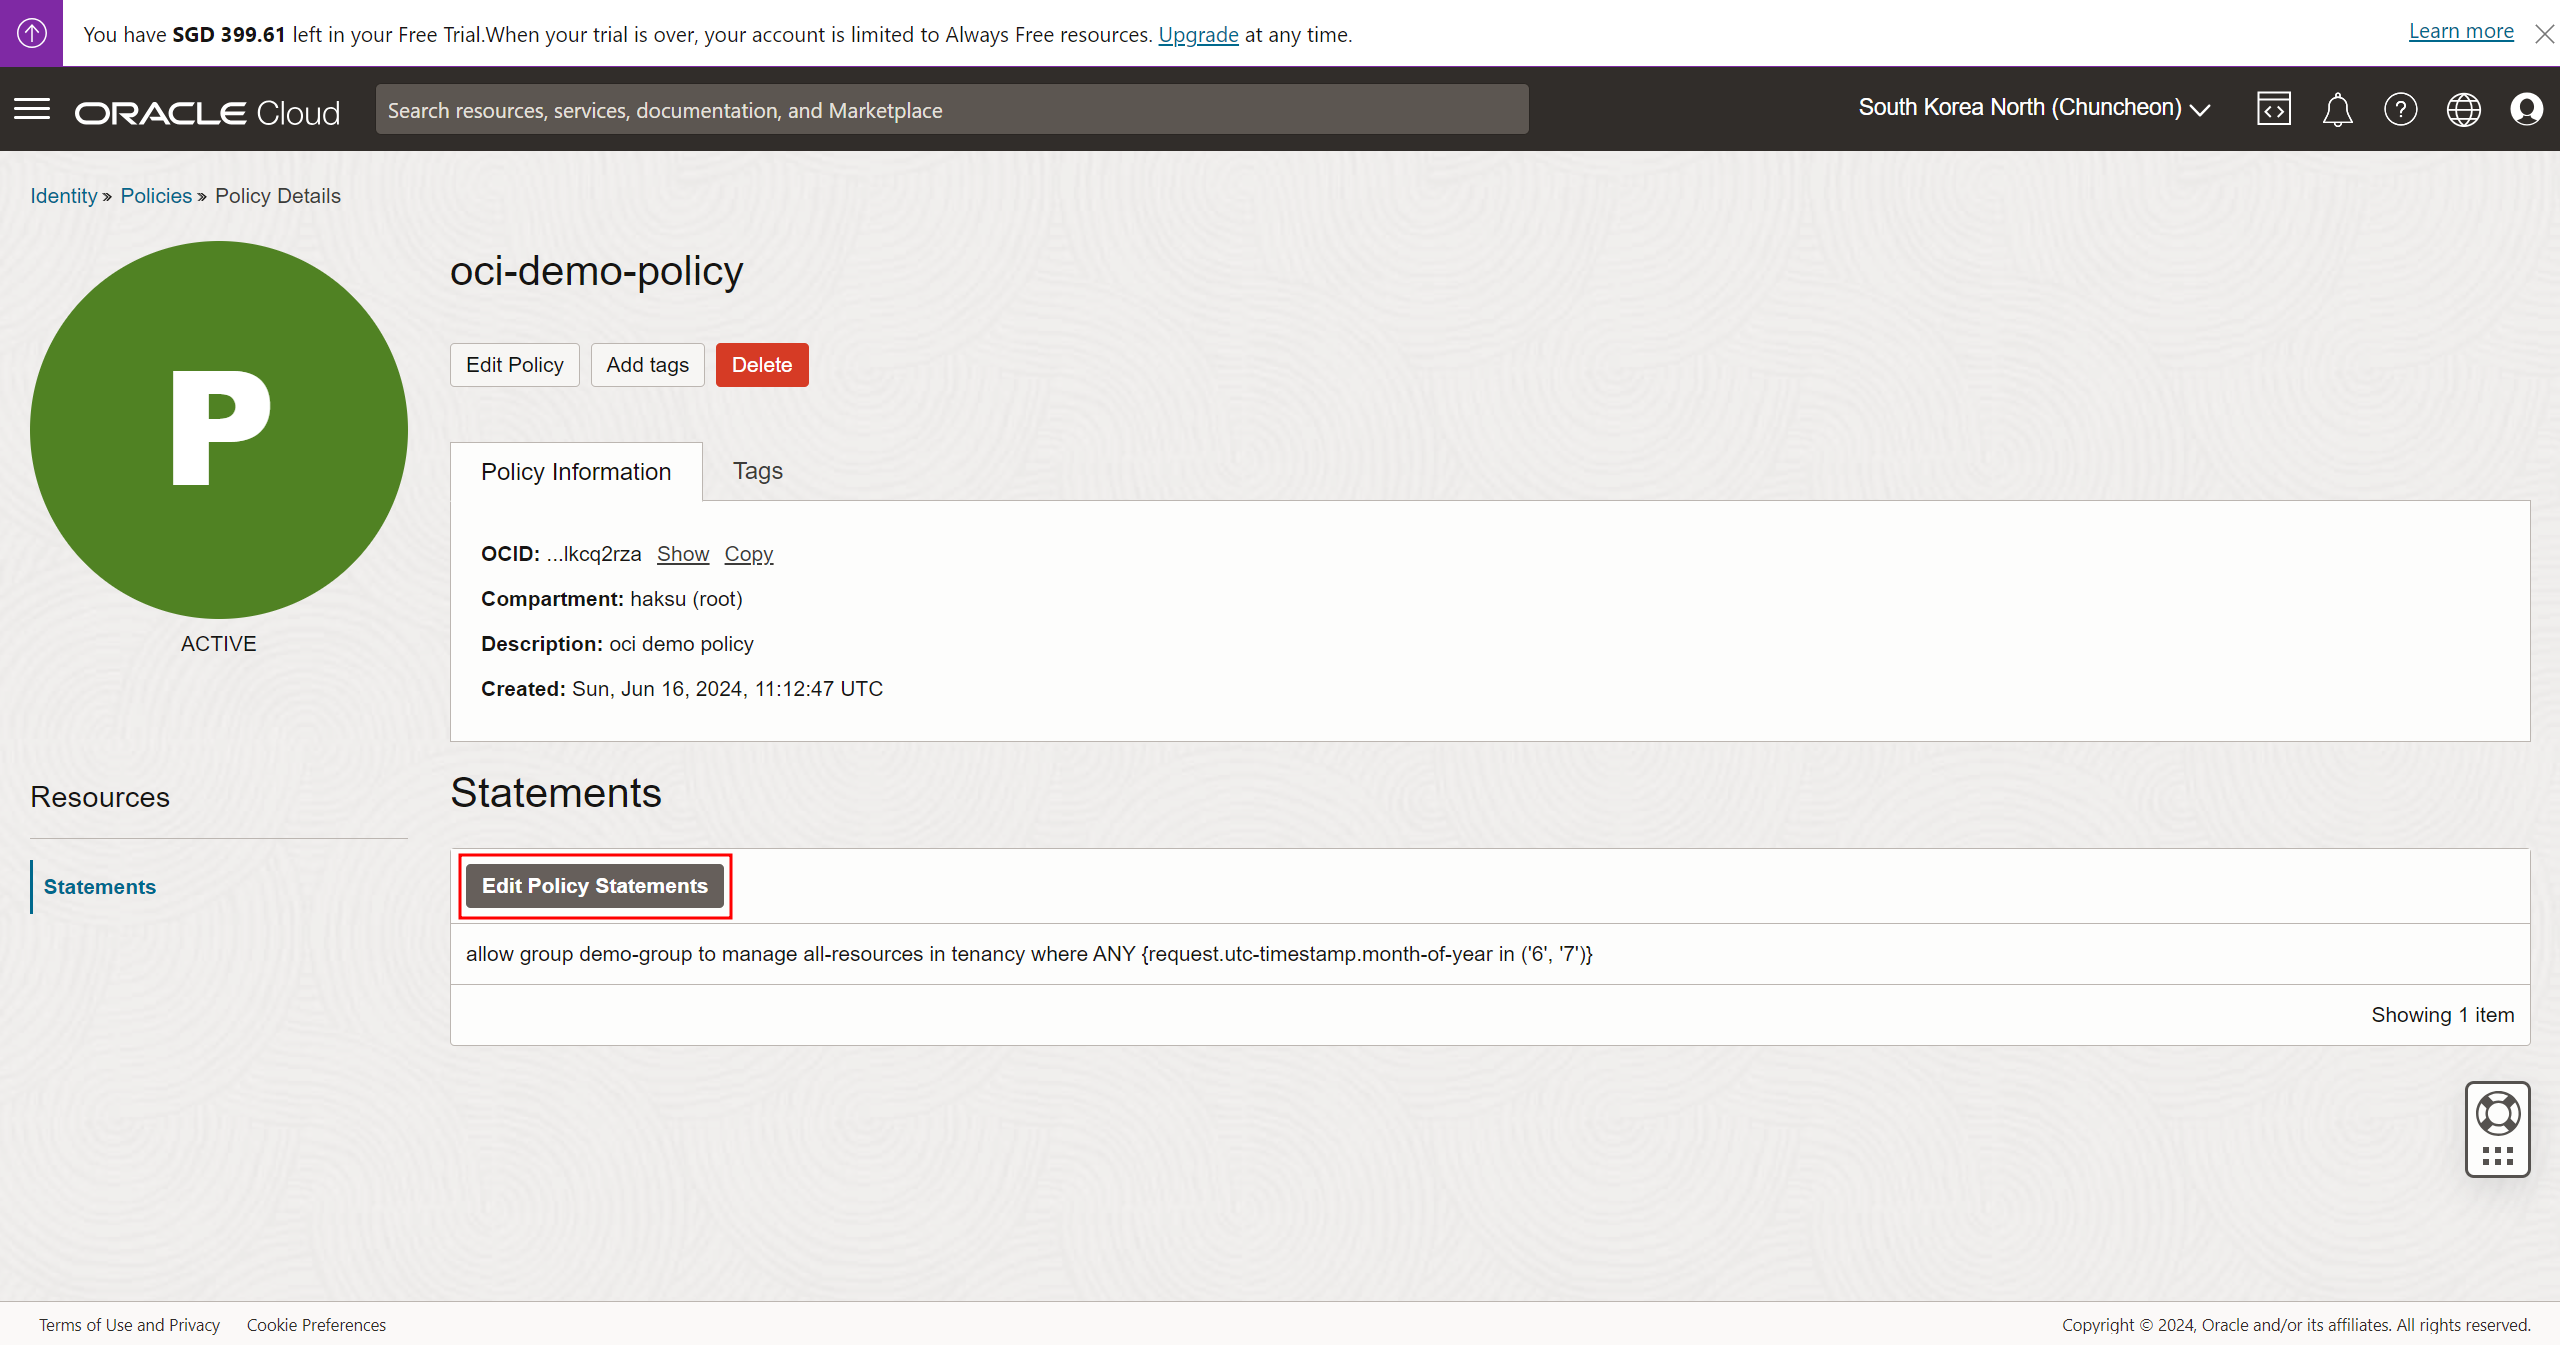Select Statements in Resources sidebar
Viewport: 2560px width, 1345px height.
(x=100, y=887)
